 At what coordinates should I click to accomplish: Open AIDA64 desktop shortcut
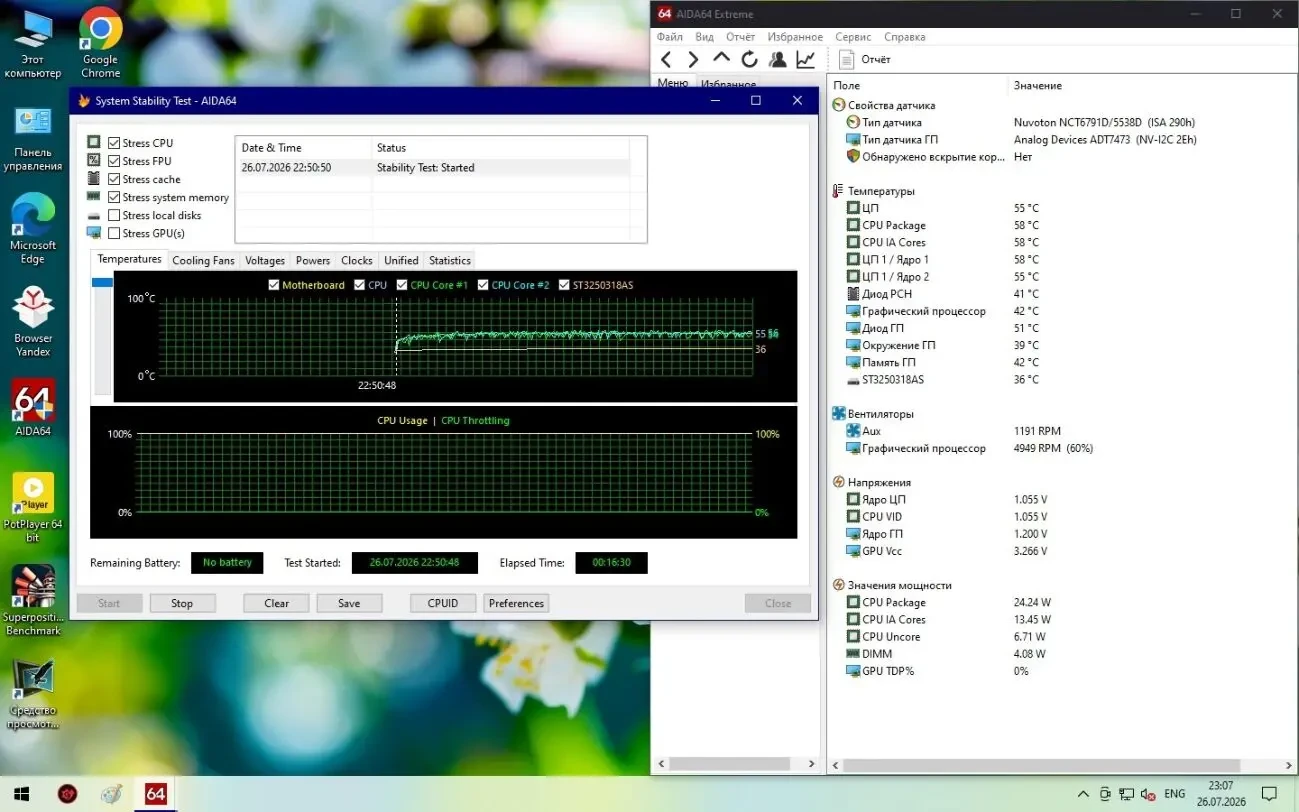(x=33, y=408)
